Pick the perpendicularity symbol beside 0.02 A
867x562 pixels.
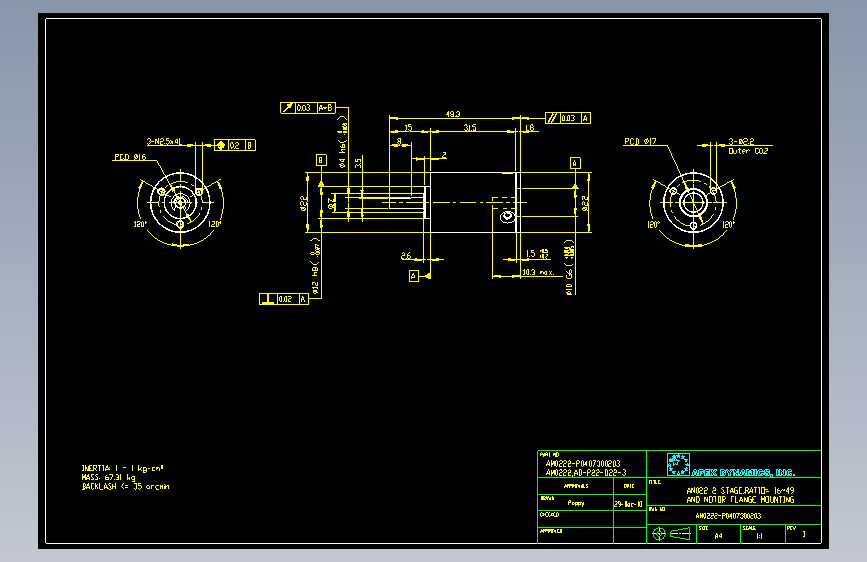(x=268, y=299)
